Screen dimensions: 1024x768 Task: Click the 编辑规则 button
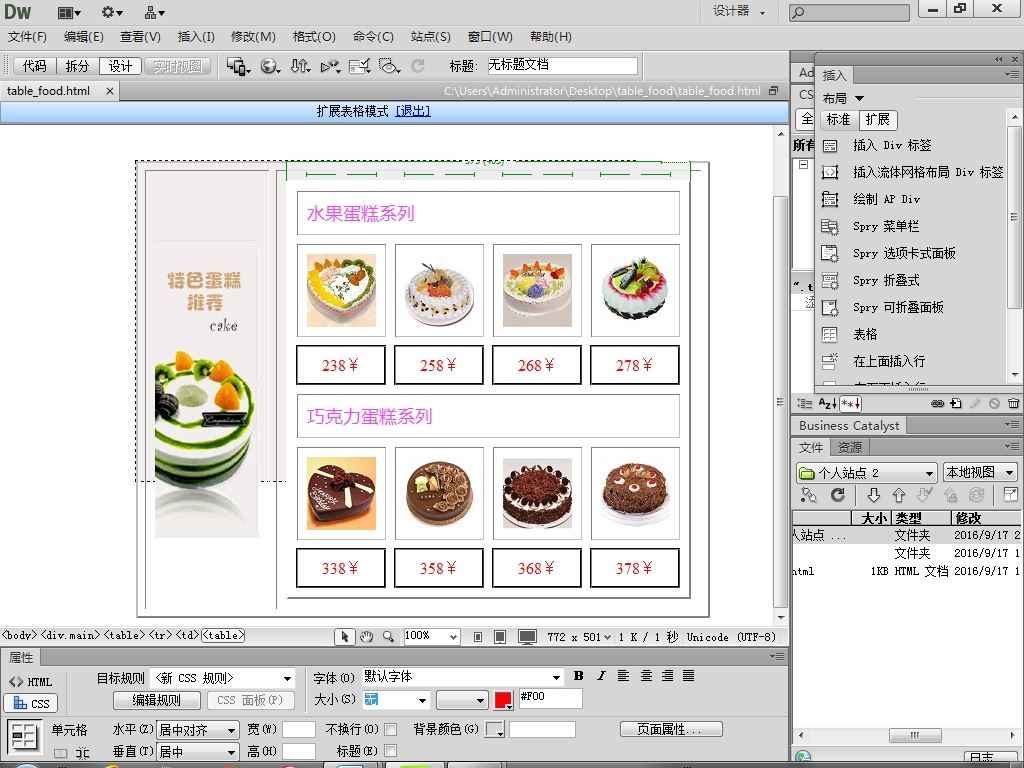[x=157, y=700]
